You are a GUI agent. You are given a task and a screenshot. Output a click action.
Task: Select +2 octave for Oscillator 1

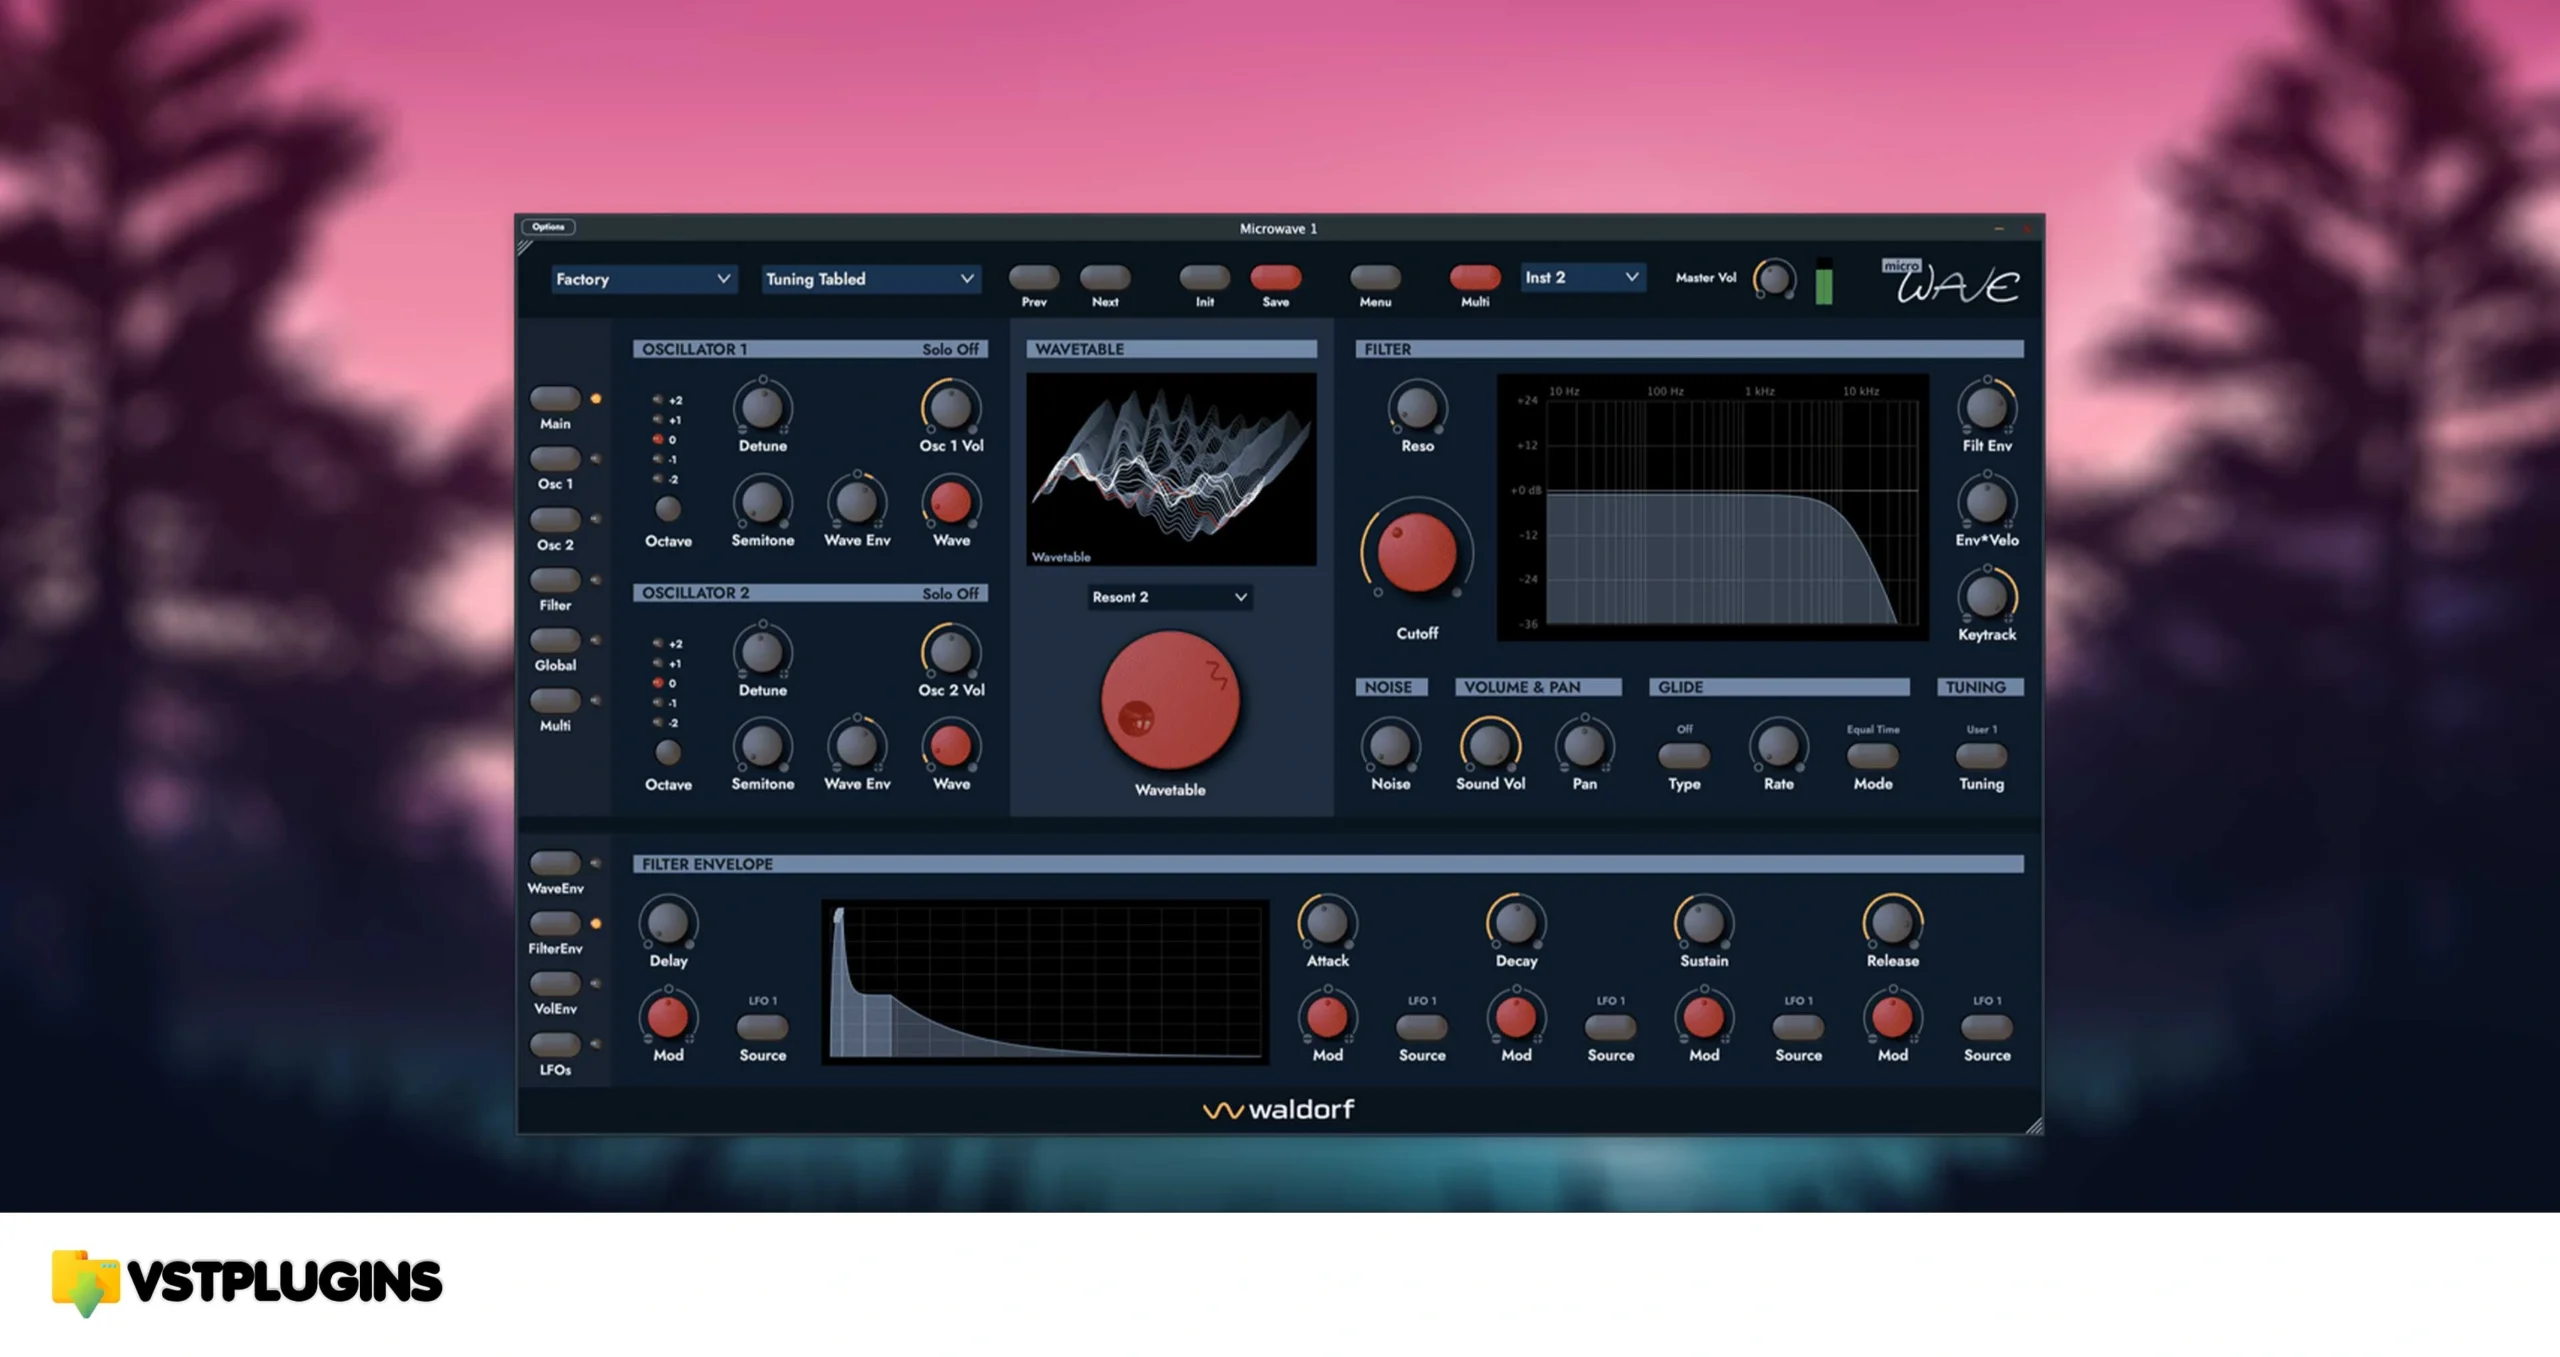667,400
